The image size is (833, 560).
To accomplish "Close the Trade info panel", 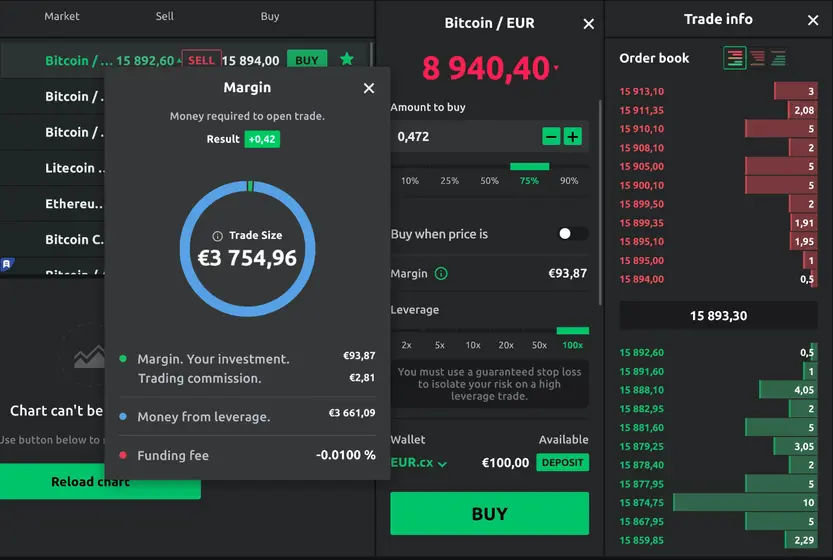I will click(813, 20).
